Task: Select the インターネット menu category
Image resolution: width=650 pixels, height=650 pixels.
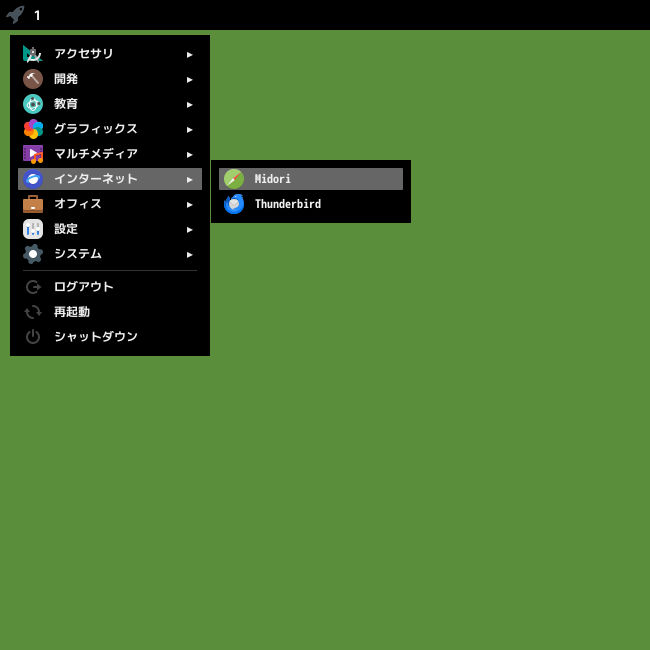Action: [x=110, y=179]
